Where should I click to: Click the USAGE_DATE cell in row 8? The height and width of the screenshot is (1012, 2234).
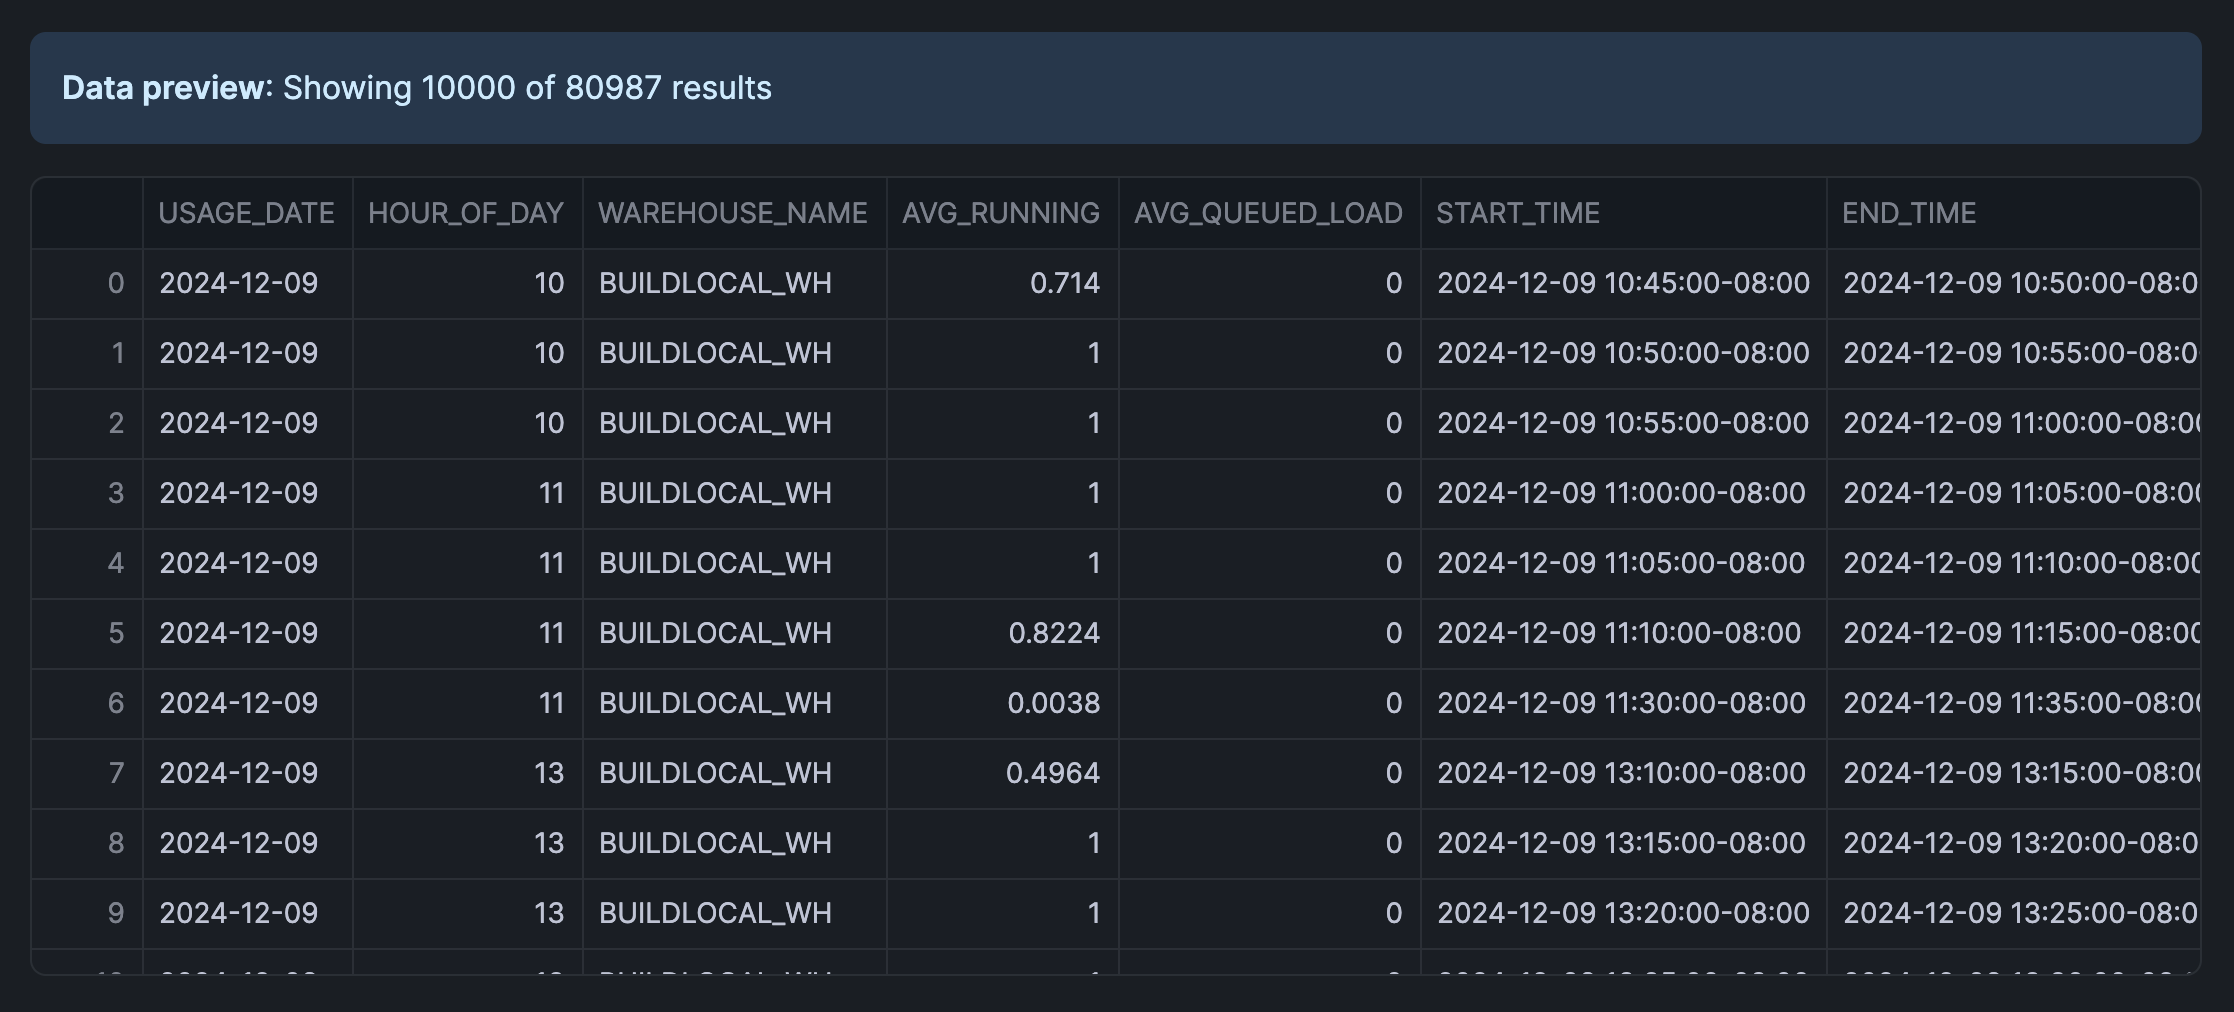coord(239,843)
